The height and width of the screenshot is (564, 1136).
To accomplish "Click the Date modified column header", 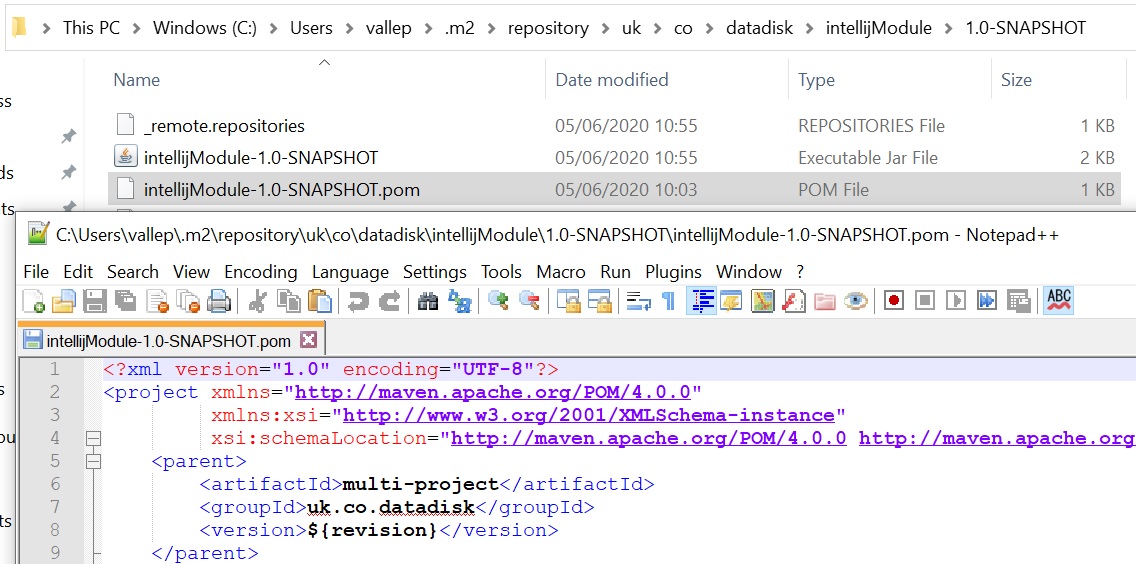I will [x=611, y=80].
